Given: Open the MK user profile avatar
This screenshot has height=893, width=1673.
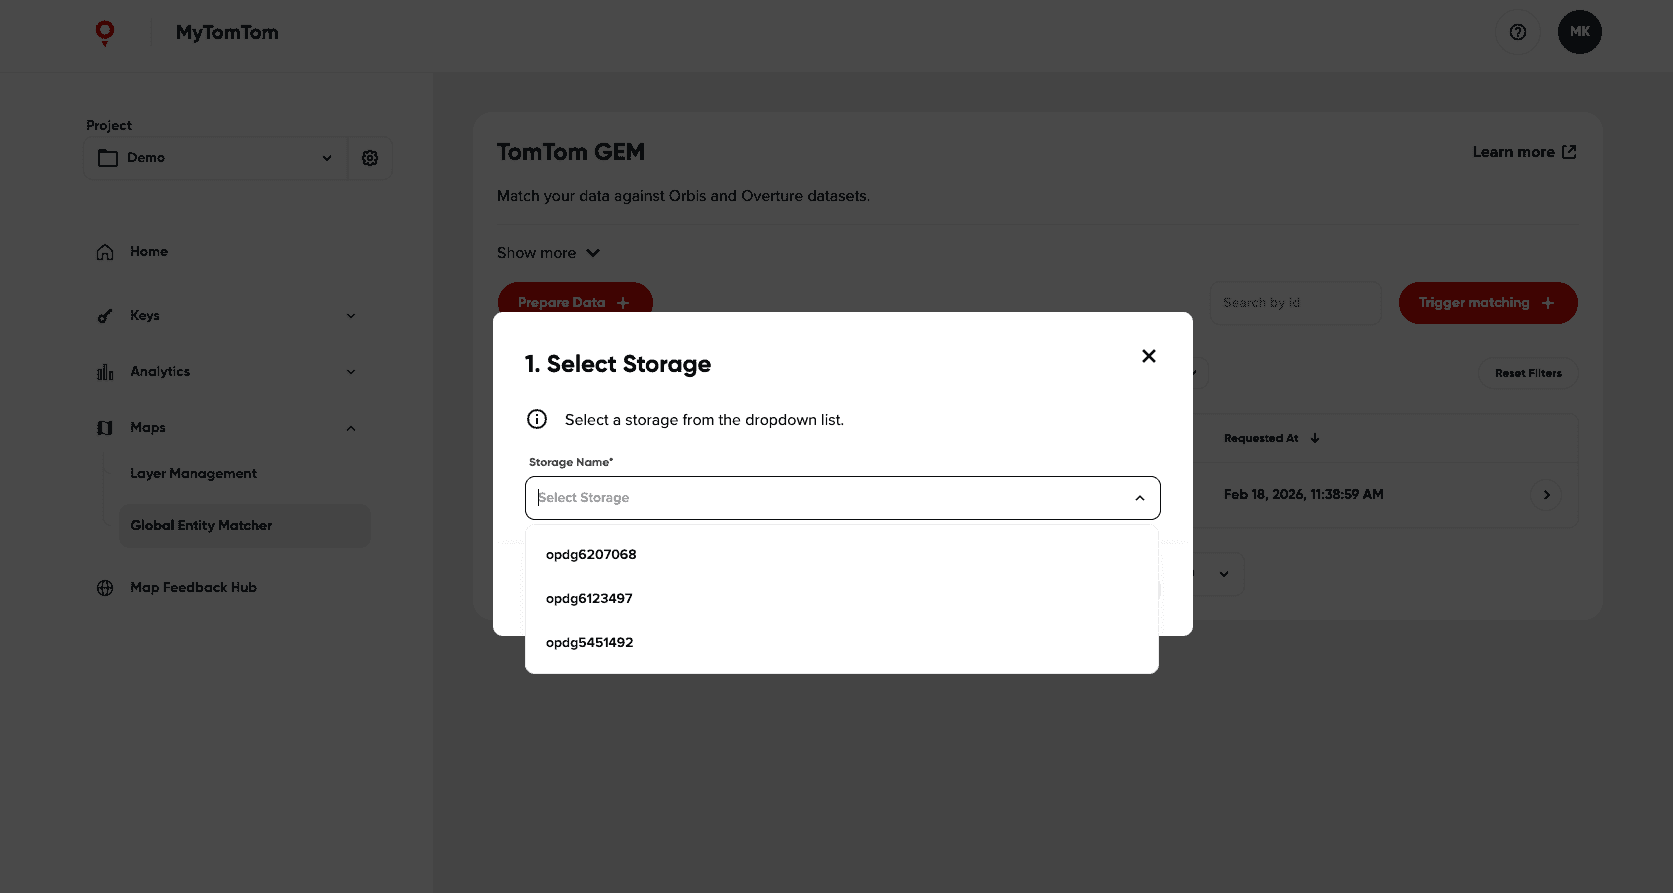Looking at the screenshot, I should pyautogui.click(x=1579, y=32).
